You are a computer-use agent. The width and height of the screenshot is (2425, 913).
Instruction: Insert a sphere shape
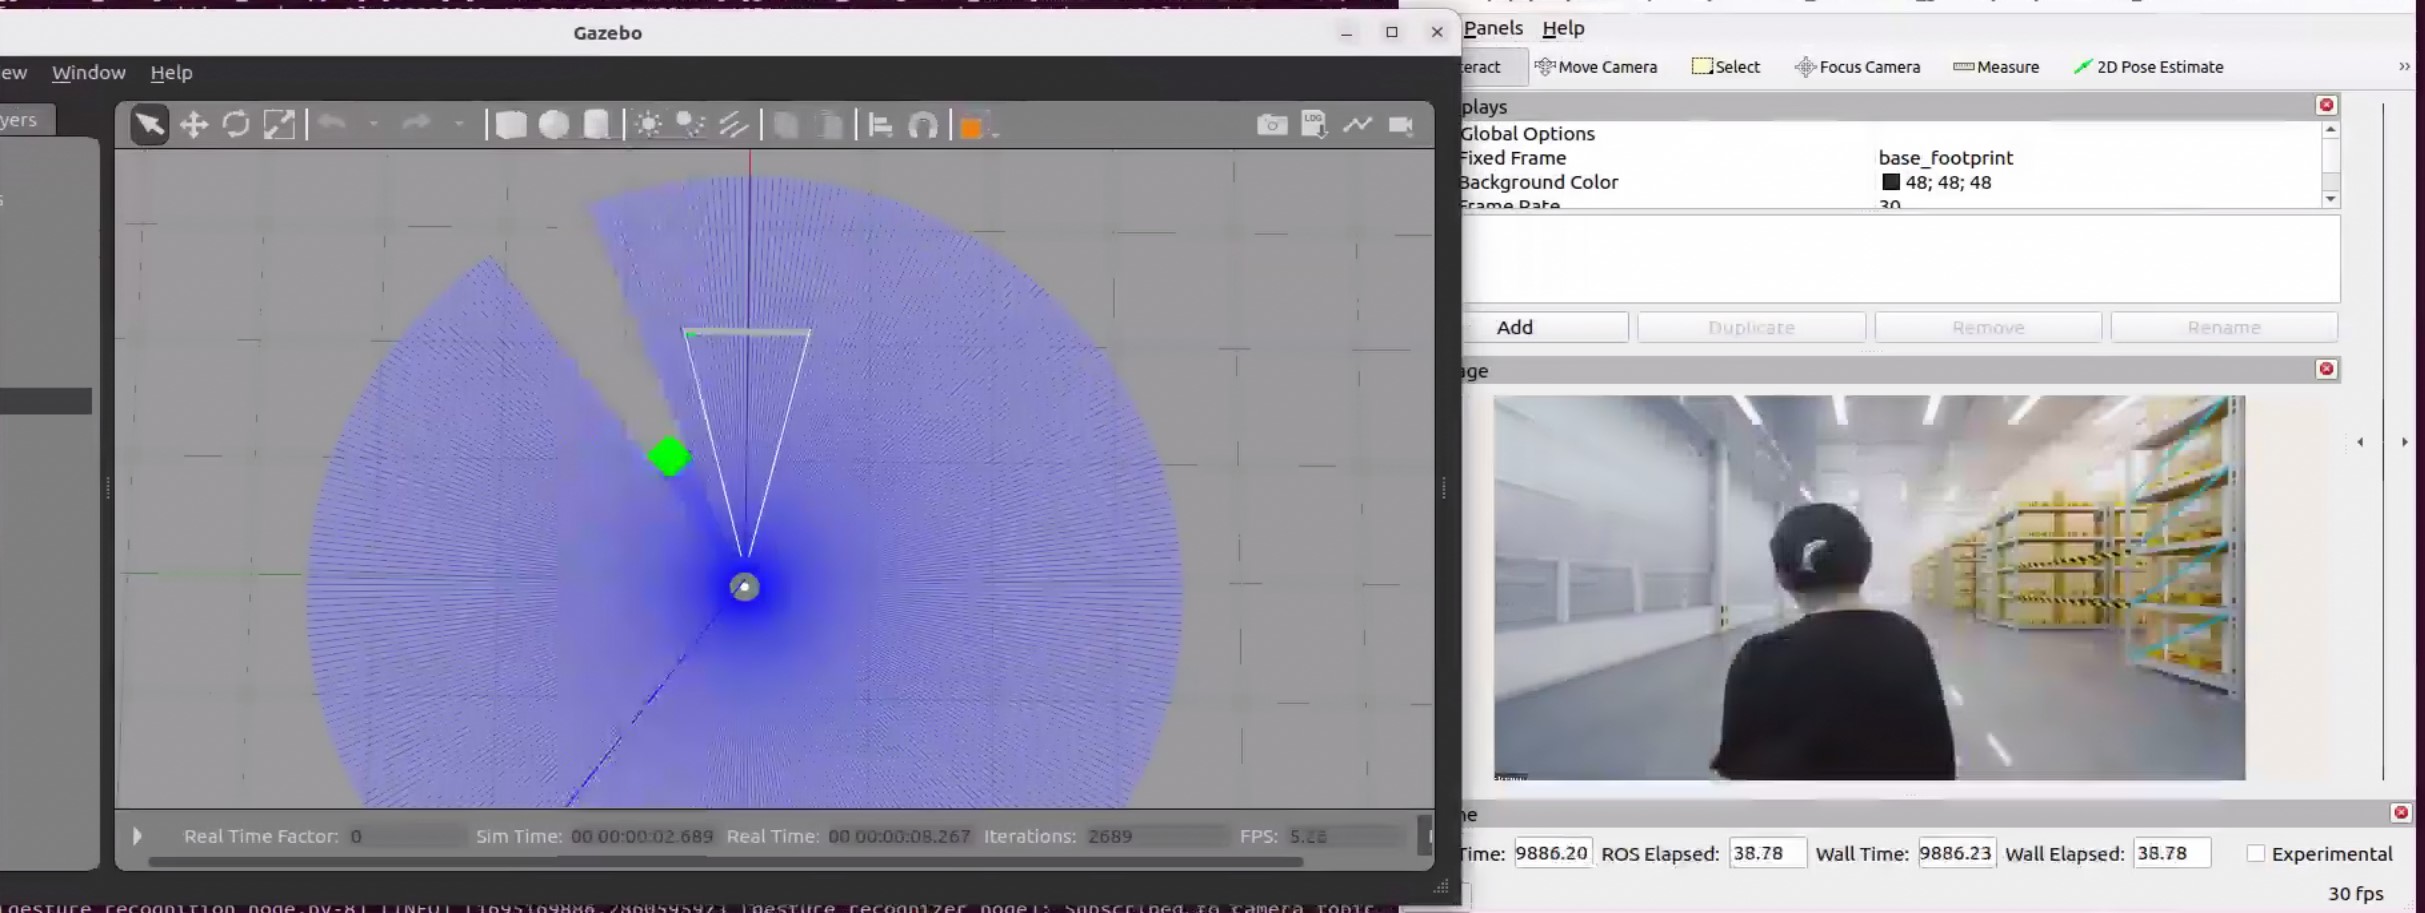553,125
